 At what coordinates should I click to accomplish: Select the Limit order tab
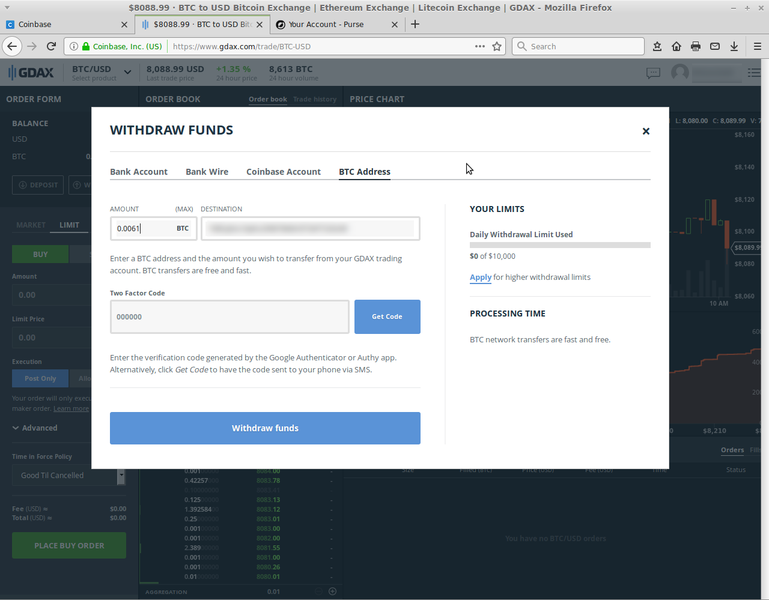(x=69, y=225)
